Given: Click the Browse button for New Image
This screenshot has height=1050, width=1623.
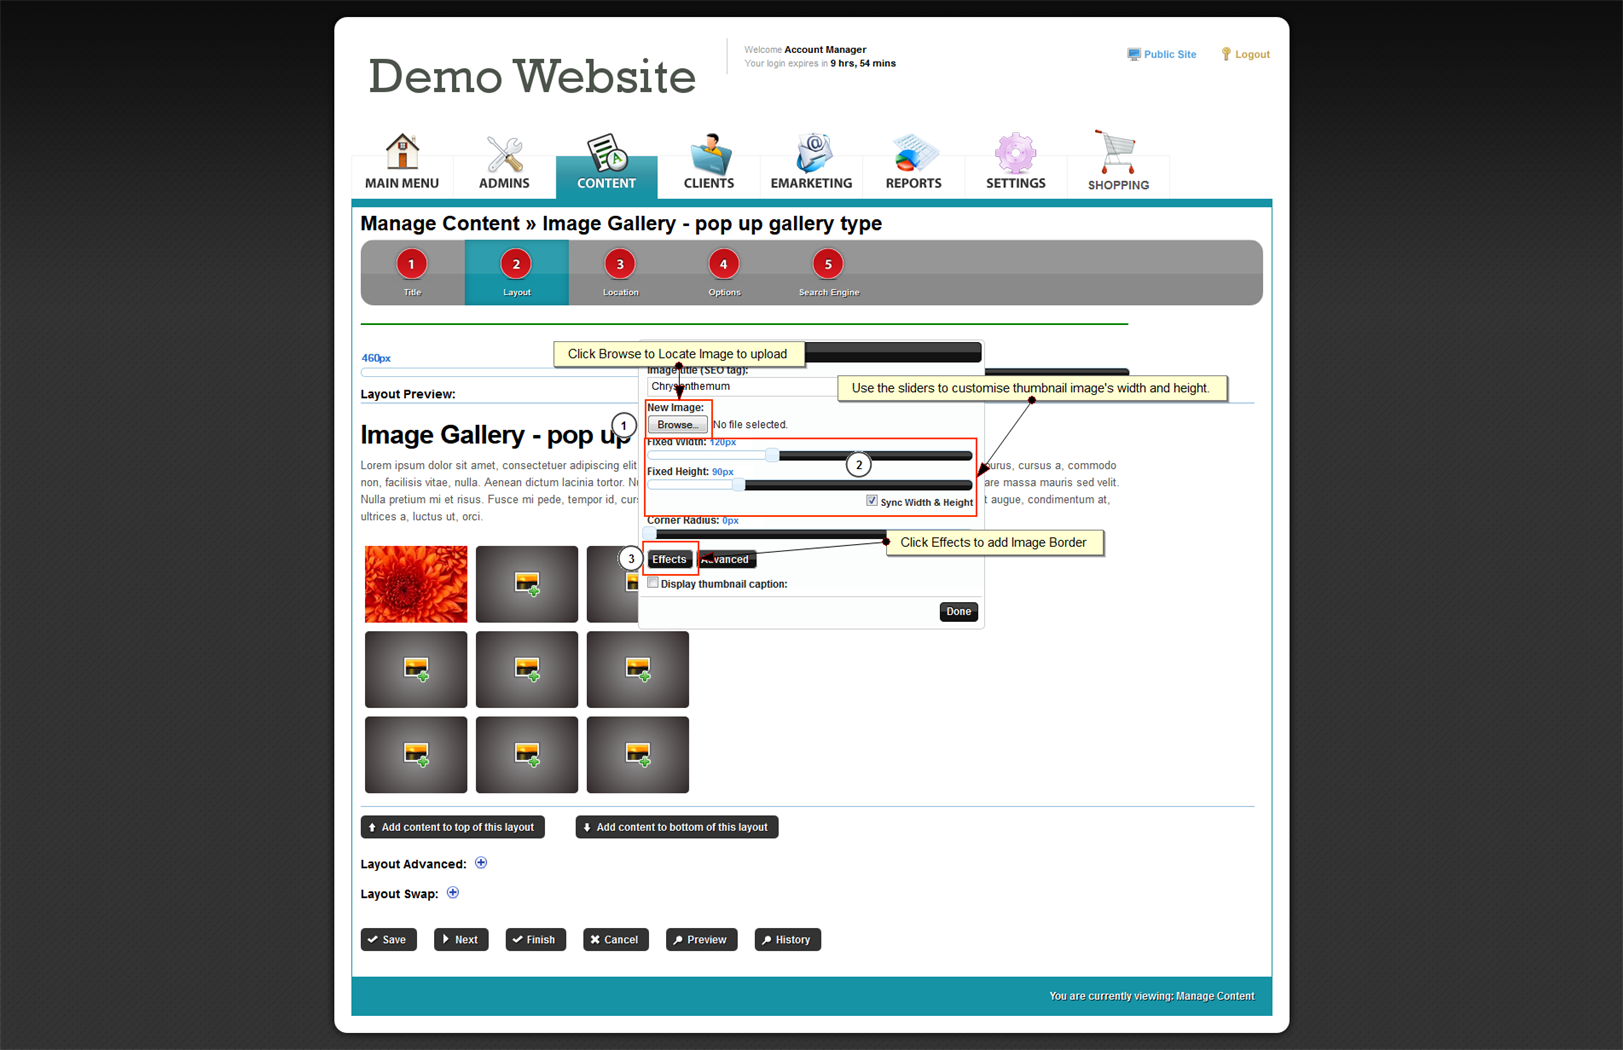Looking at the screenshot, I should pyautogui.click(x=677, y=425).
